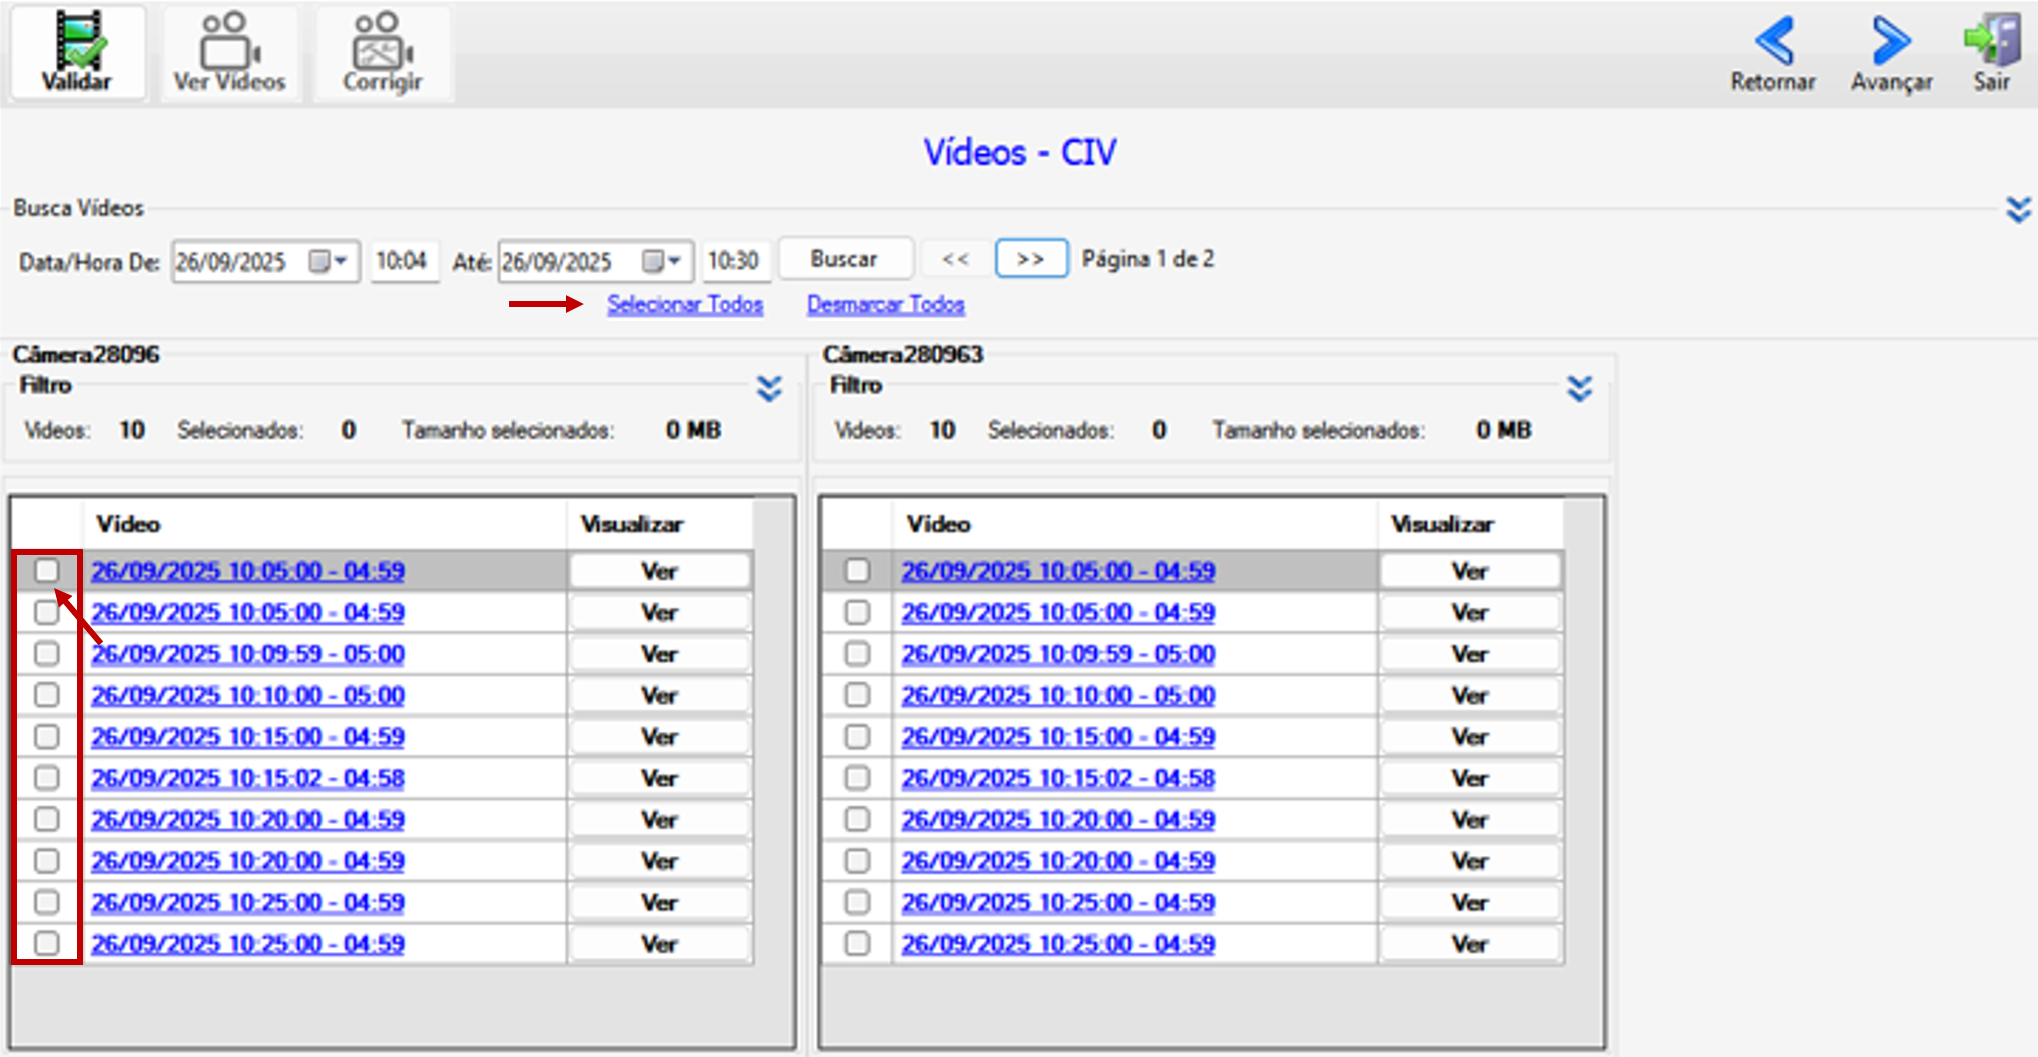Screen dimensions: 2038x1057
Task: Click the Desmarcar Todos link
Action: click(886, 304)
